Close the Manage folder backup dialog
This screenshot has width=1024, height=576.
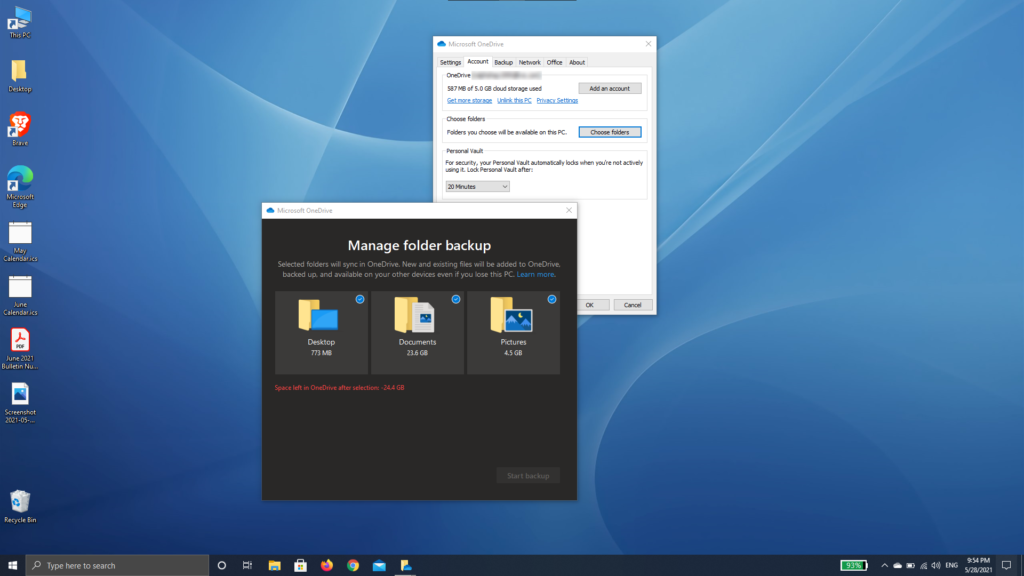[569, 210]
